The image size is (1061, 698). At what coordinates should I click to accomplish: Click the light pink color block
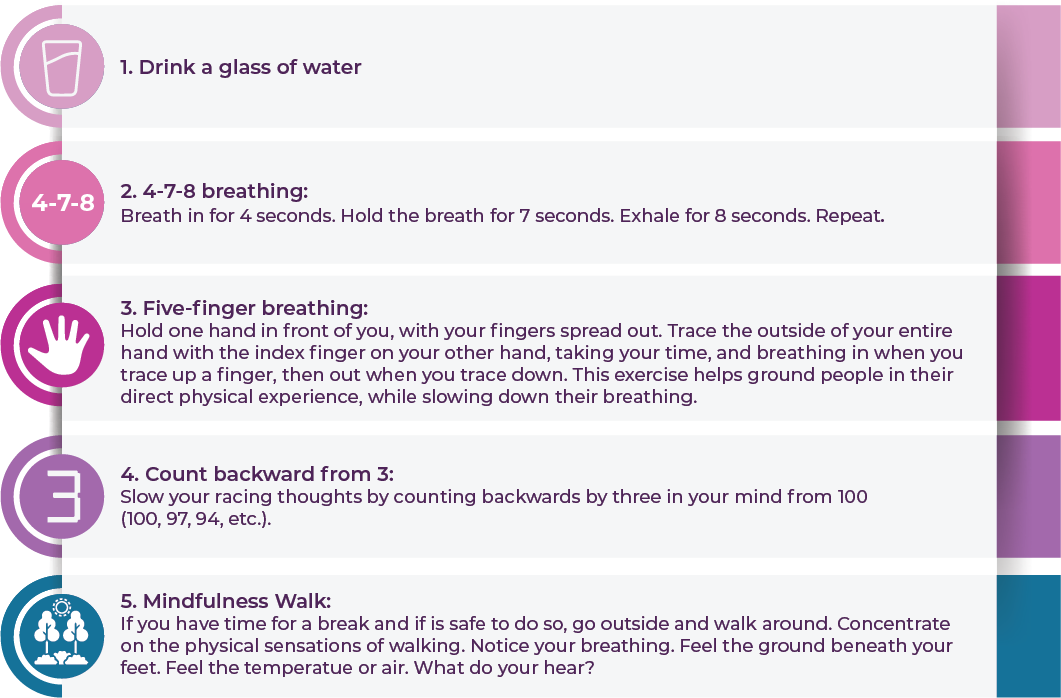coord(1029,66)
